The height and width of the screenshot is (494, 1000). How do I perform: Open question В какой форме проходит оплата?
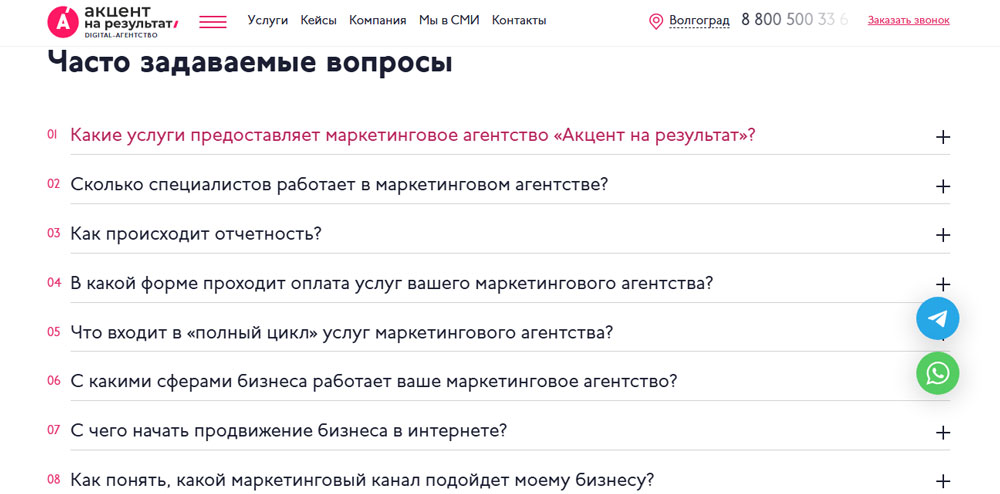click(x=391, y=283)
